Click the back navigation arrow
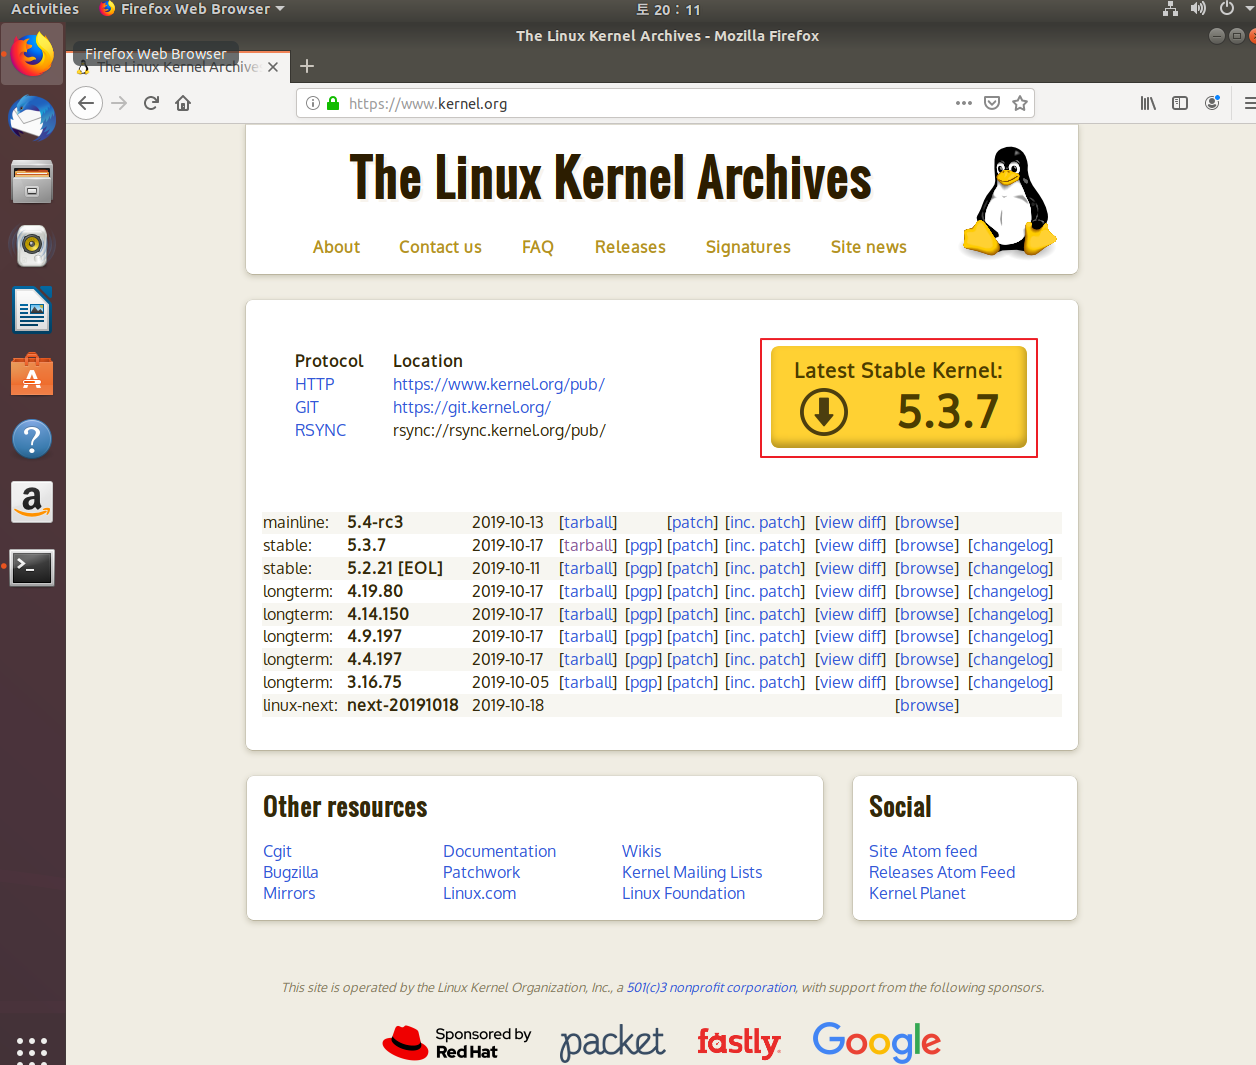Screen dimensions: 1256x1065 [x=86, y=103]
